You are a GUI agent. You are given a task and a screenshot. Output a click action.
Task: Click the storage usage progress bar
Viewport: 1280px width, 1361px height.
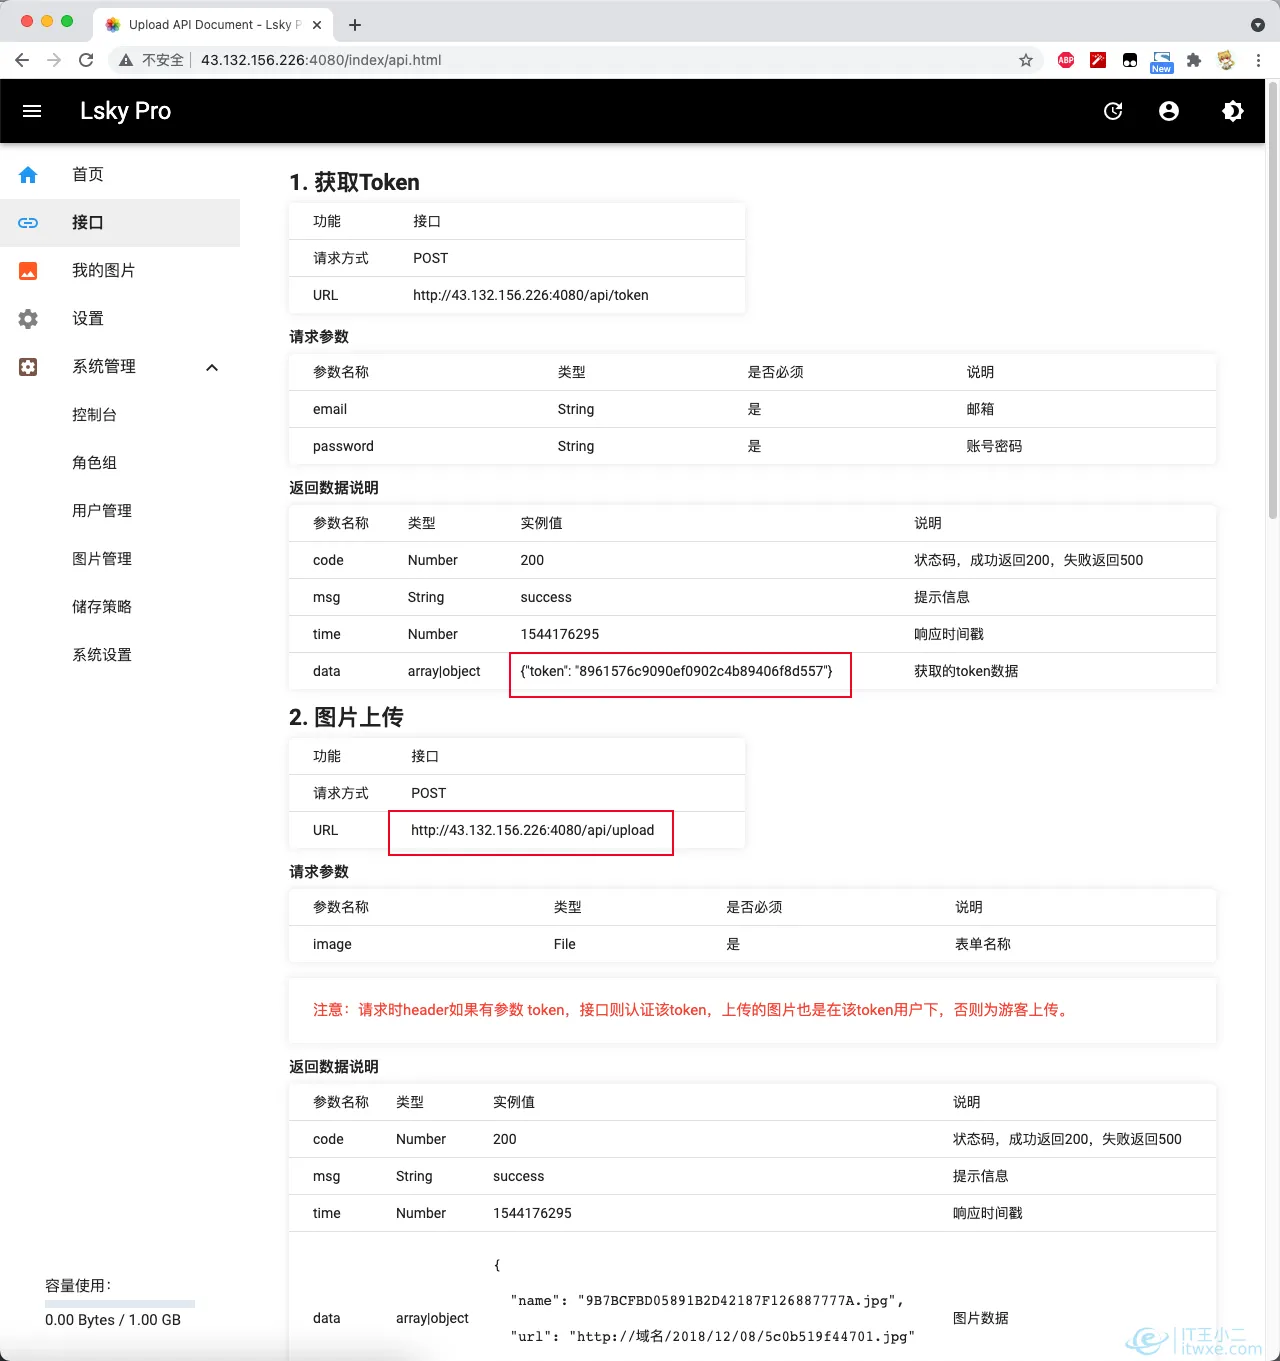coord(120,1304)
